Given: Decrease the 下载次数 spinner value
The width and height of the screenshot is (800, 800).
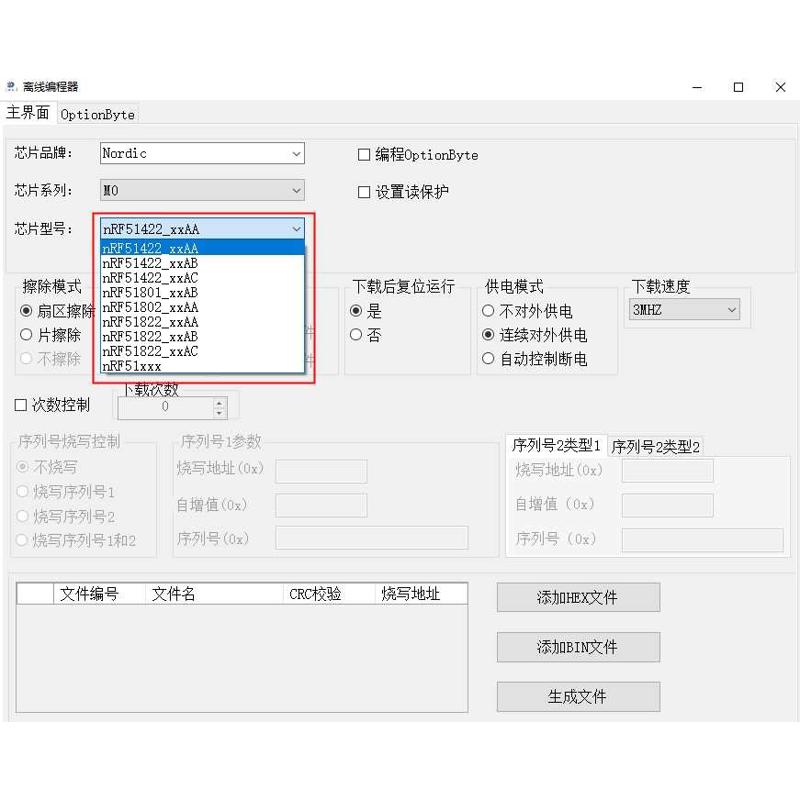Looking at the screenshot, I should [x=219, y=413].
